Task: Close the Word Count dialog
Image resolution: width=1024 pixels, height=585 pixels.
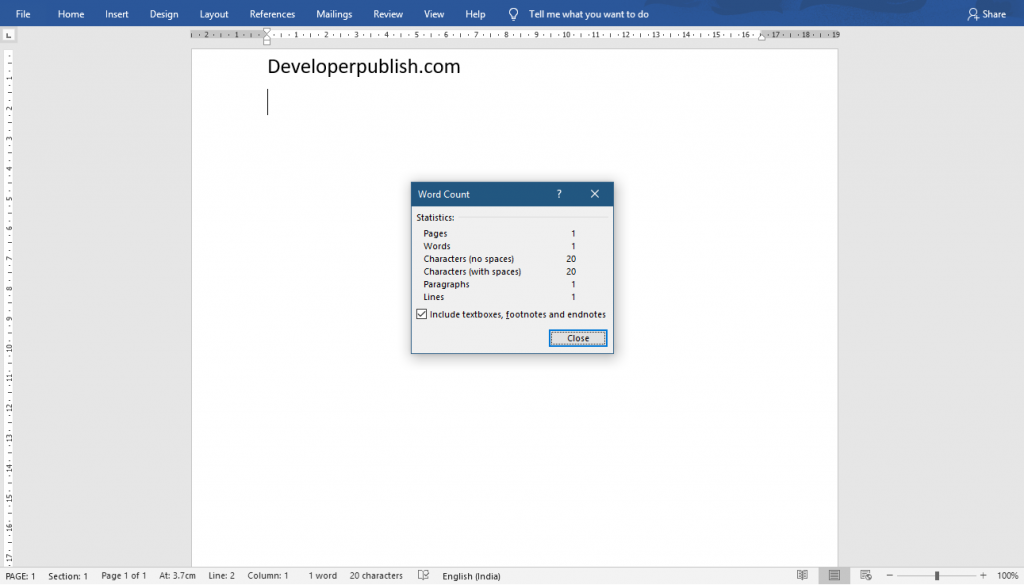Action: click(x=577, y=338)
